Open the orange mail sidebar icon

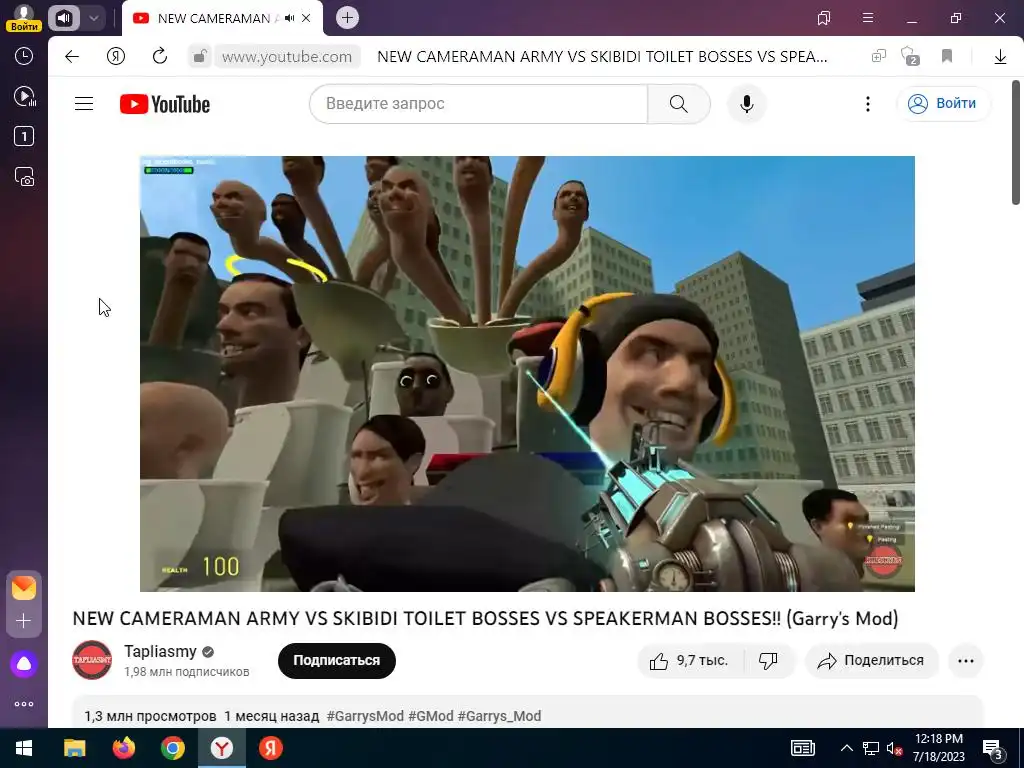point(24,588)
